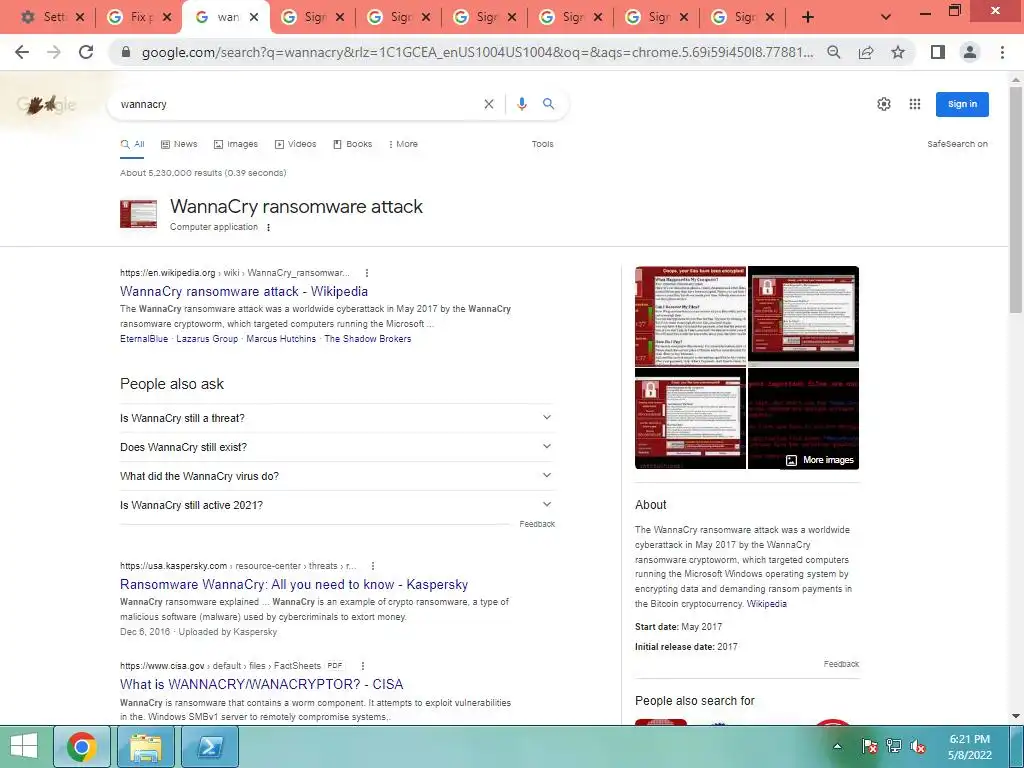Click the muted volume tray icon
This screenshot has width=1024, height=768.
pyautogui.click(x=918, y=746)
